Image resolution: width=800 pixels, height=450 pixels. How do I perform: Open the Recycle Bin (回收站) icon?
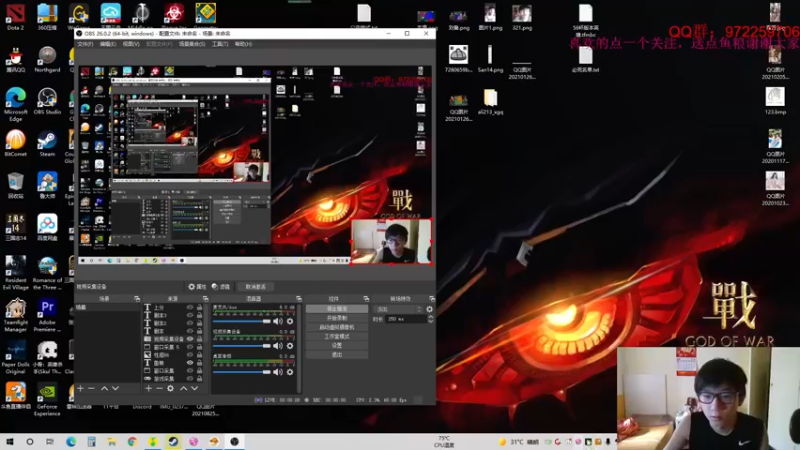15,185
